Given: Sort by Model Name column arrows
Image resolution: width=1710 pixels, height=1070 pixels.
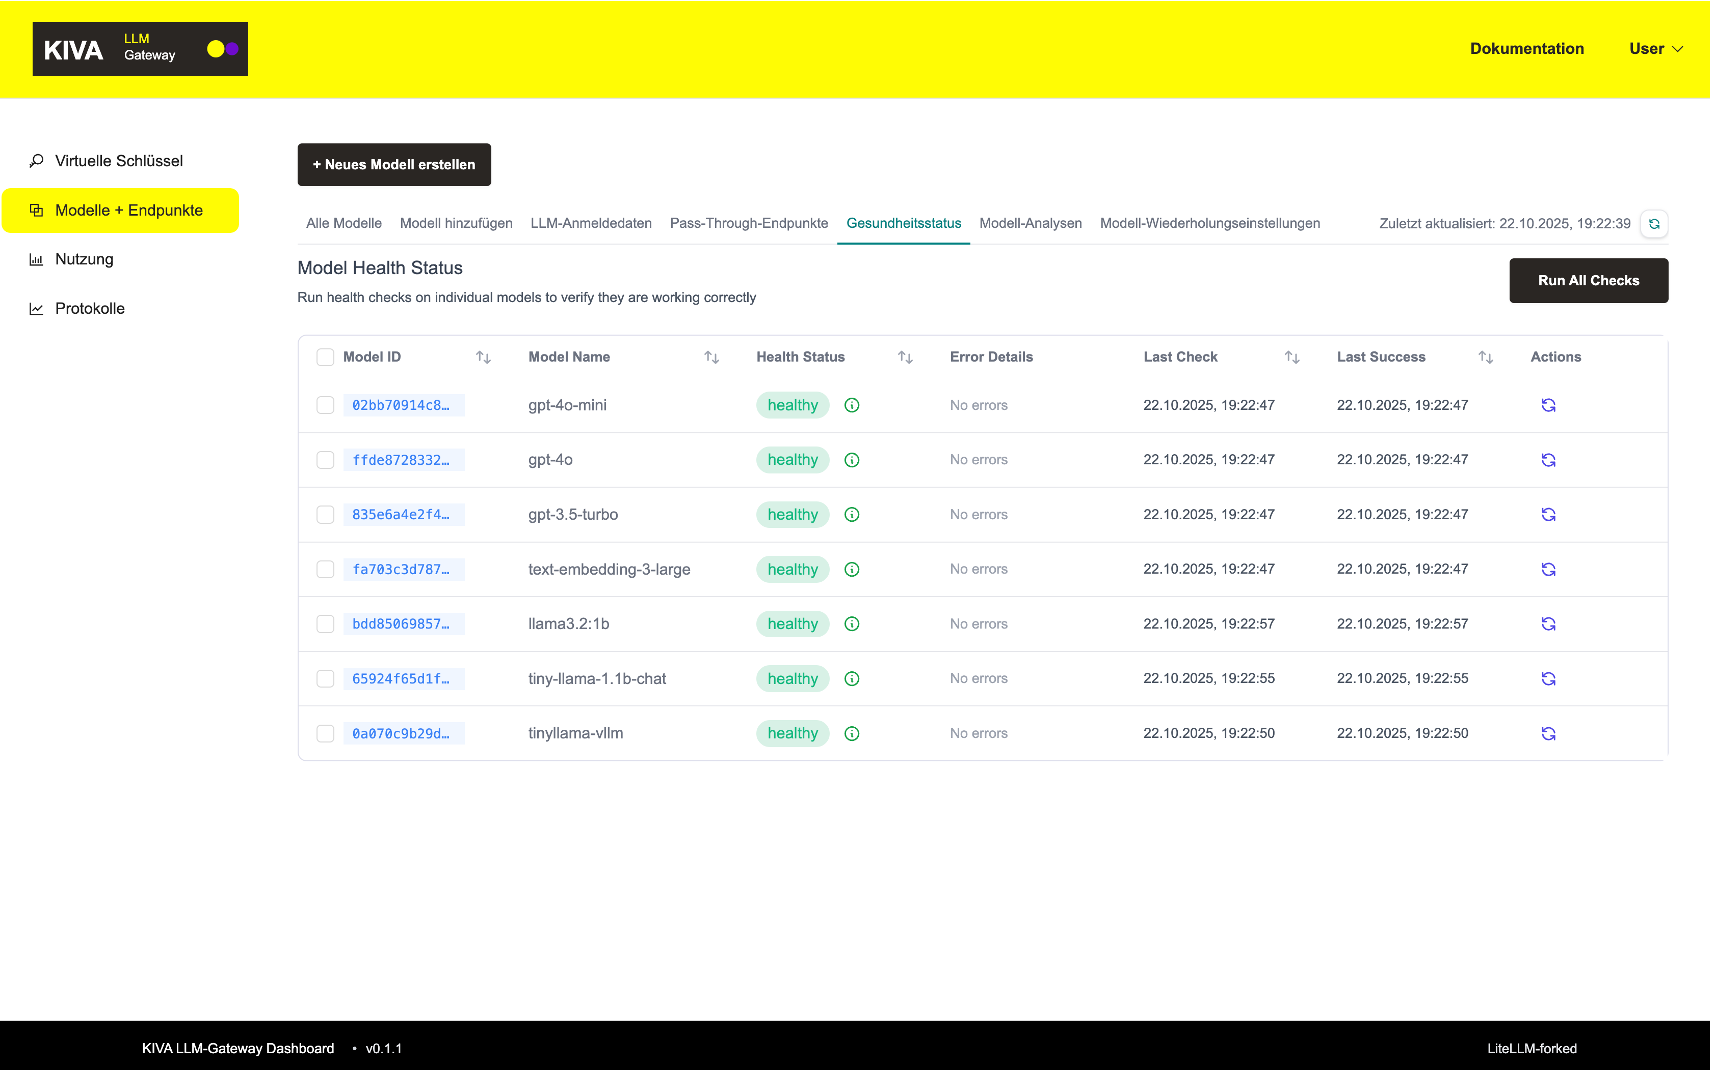Looking at the screenshot, I should [711, 357].
